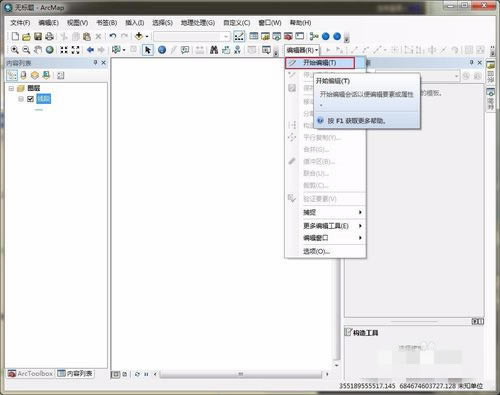Expand the Select Features tool dropdown arrow

tap(124, 50)
